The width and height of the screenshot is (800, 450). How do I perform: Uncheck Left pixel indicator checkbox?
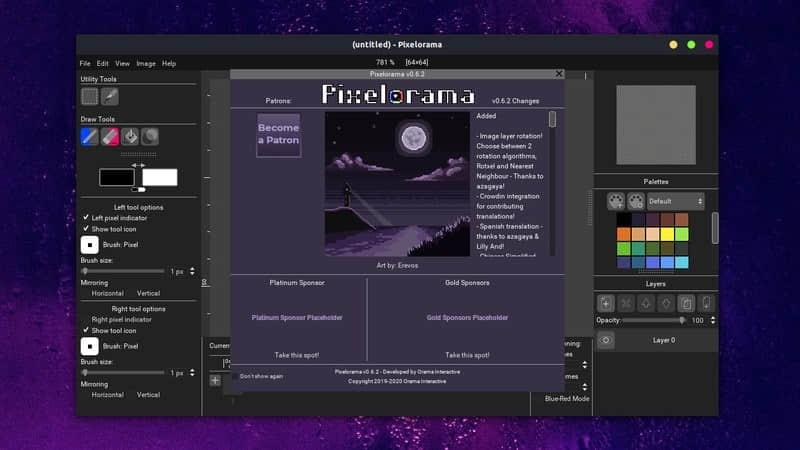[85, 217]
